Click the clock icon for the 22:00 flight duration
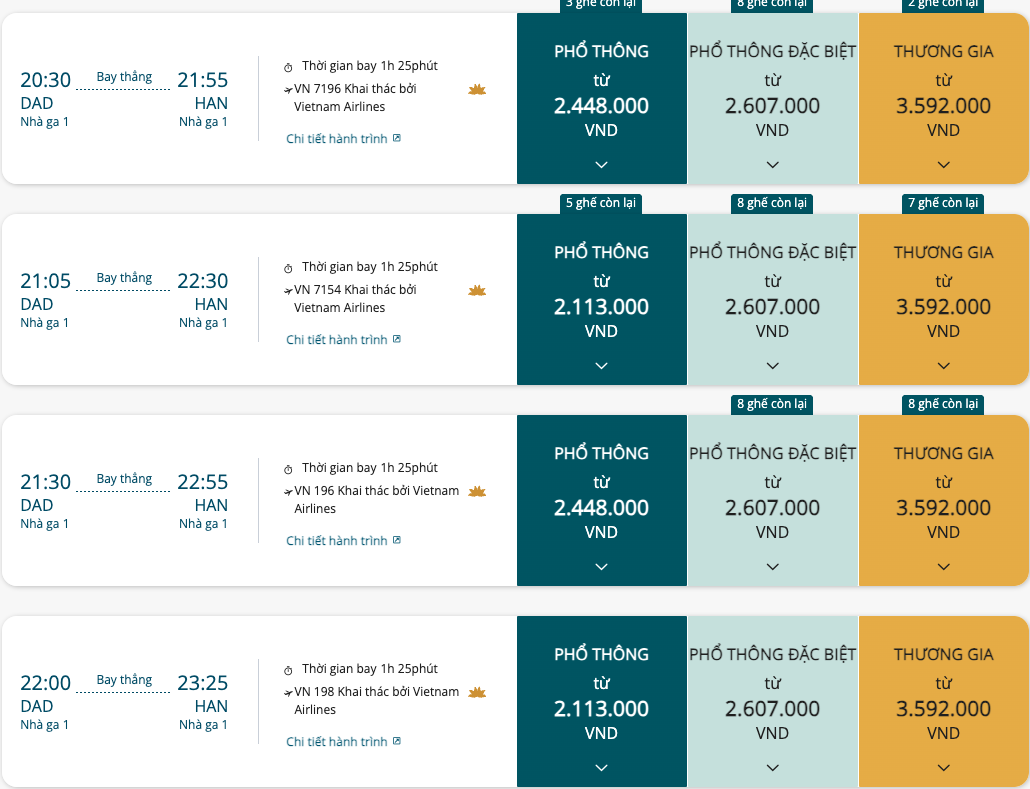This screenshot has width=1030, height=789. 288,670
